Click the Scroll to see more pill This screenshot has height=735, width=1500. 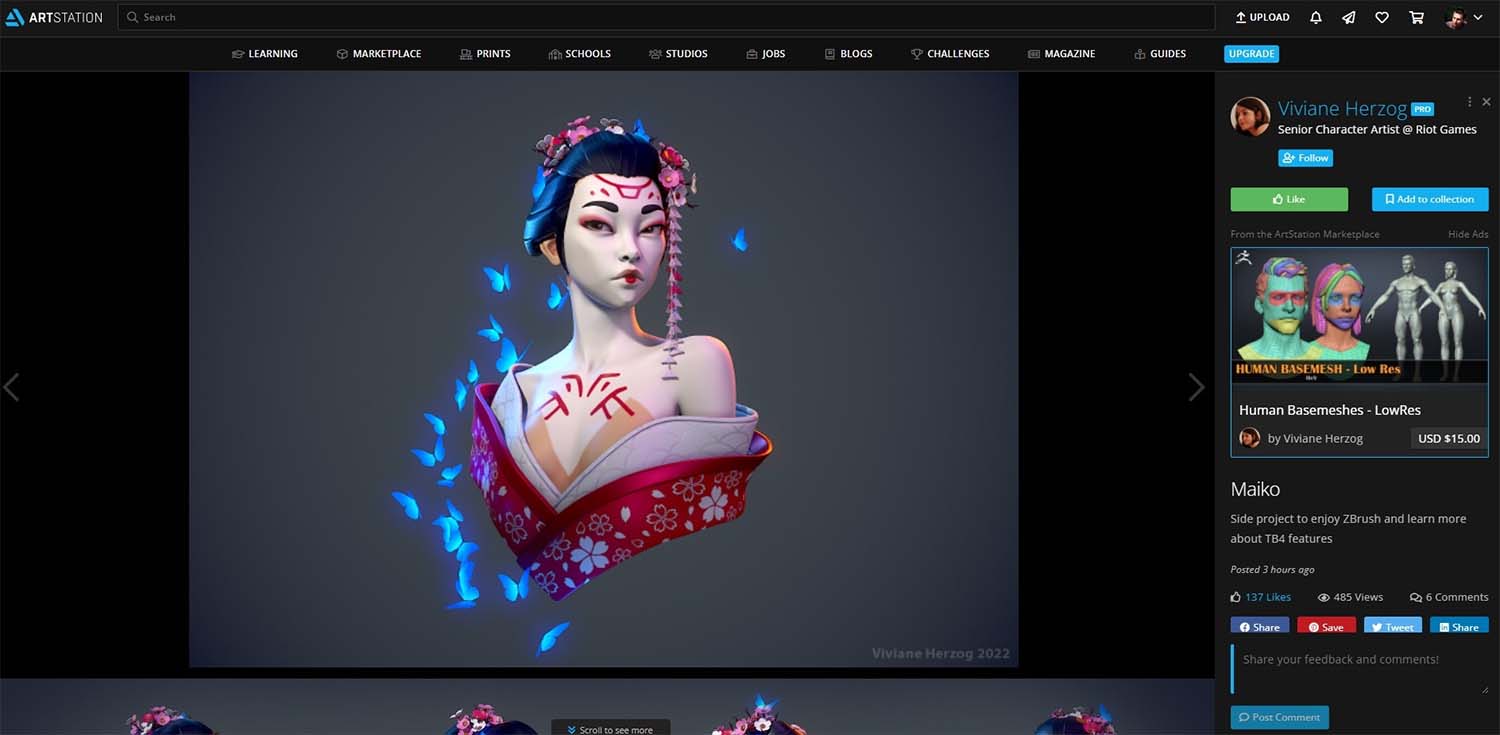(610, 728)
